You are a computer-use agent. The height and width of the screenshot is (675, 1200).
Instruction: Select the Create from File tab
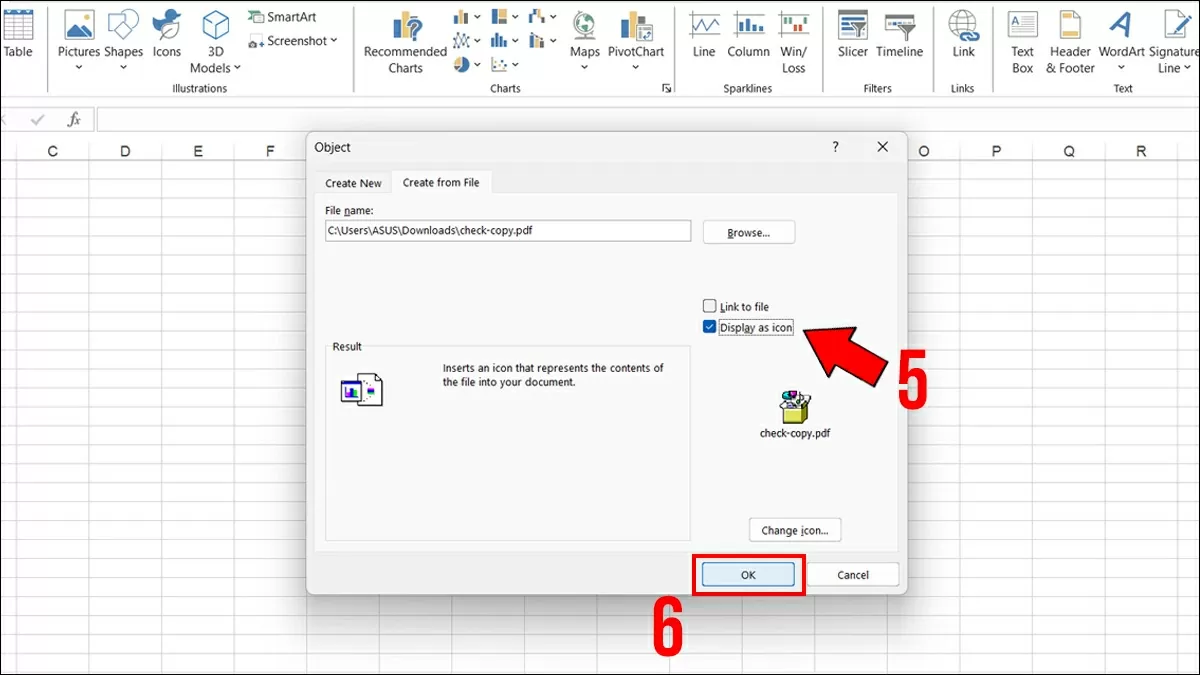(x=441, y=182)
